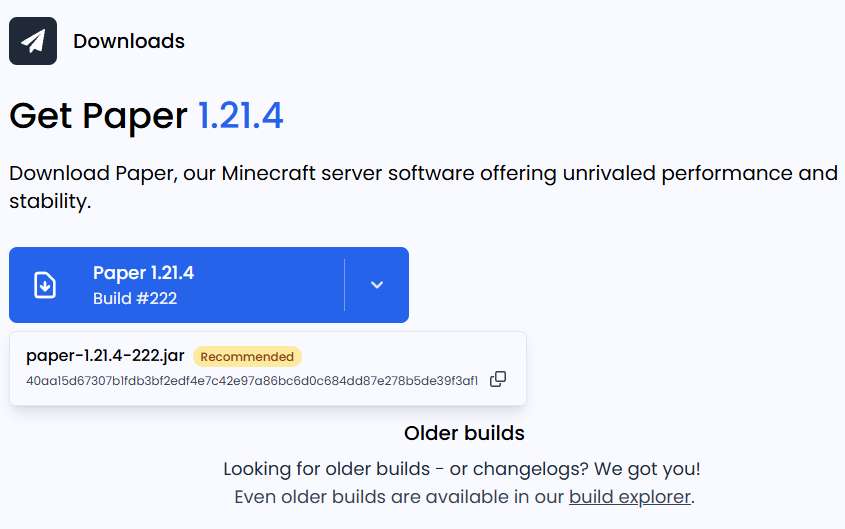Image resolution: width=845 pixels, height=529 pixels.
Task: Click the Minecraft server software description paragraph
Action: pos(424,187)
